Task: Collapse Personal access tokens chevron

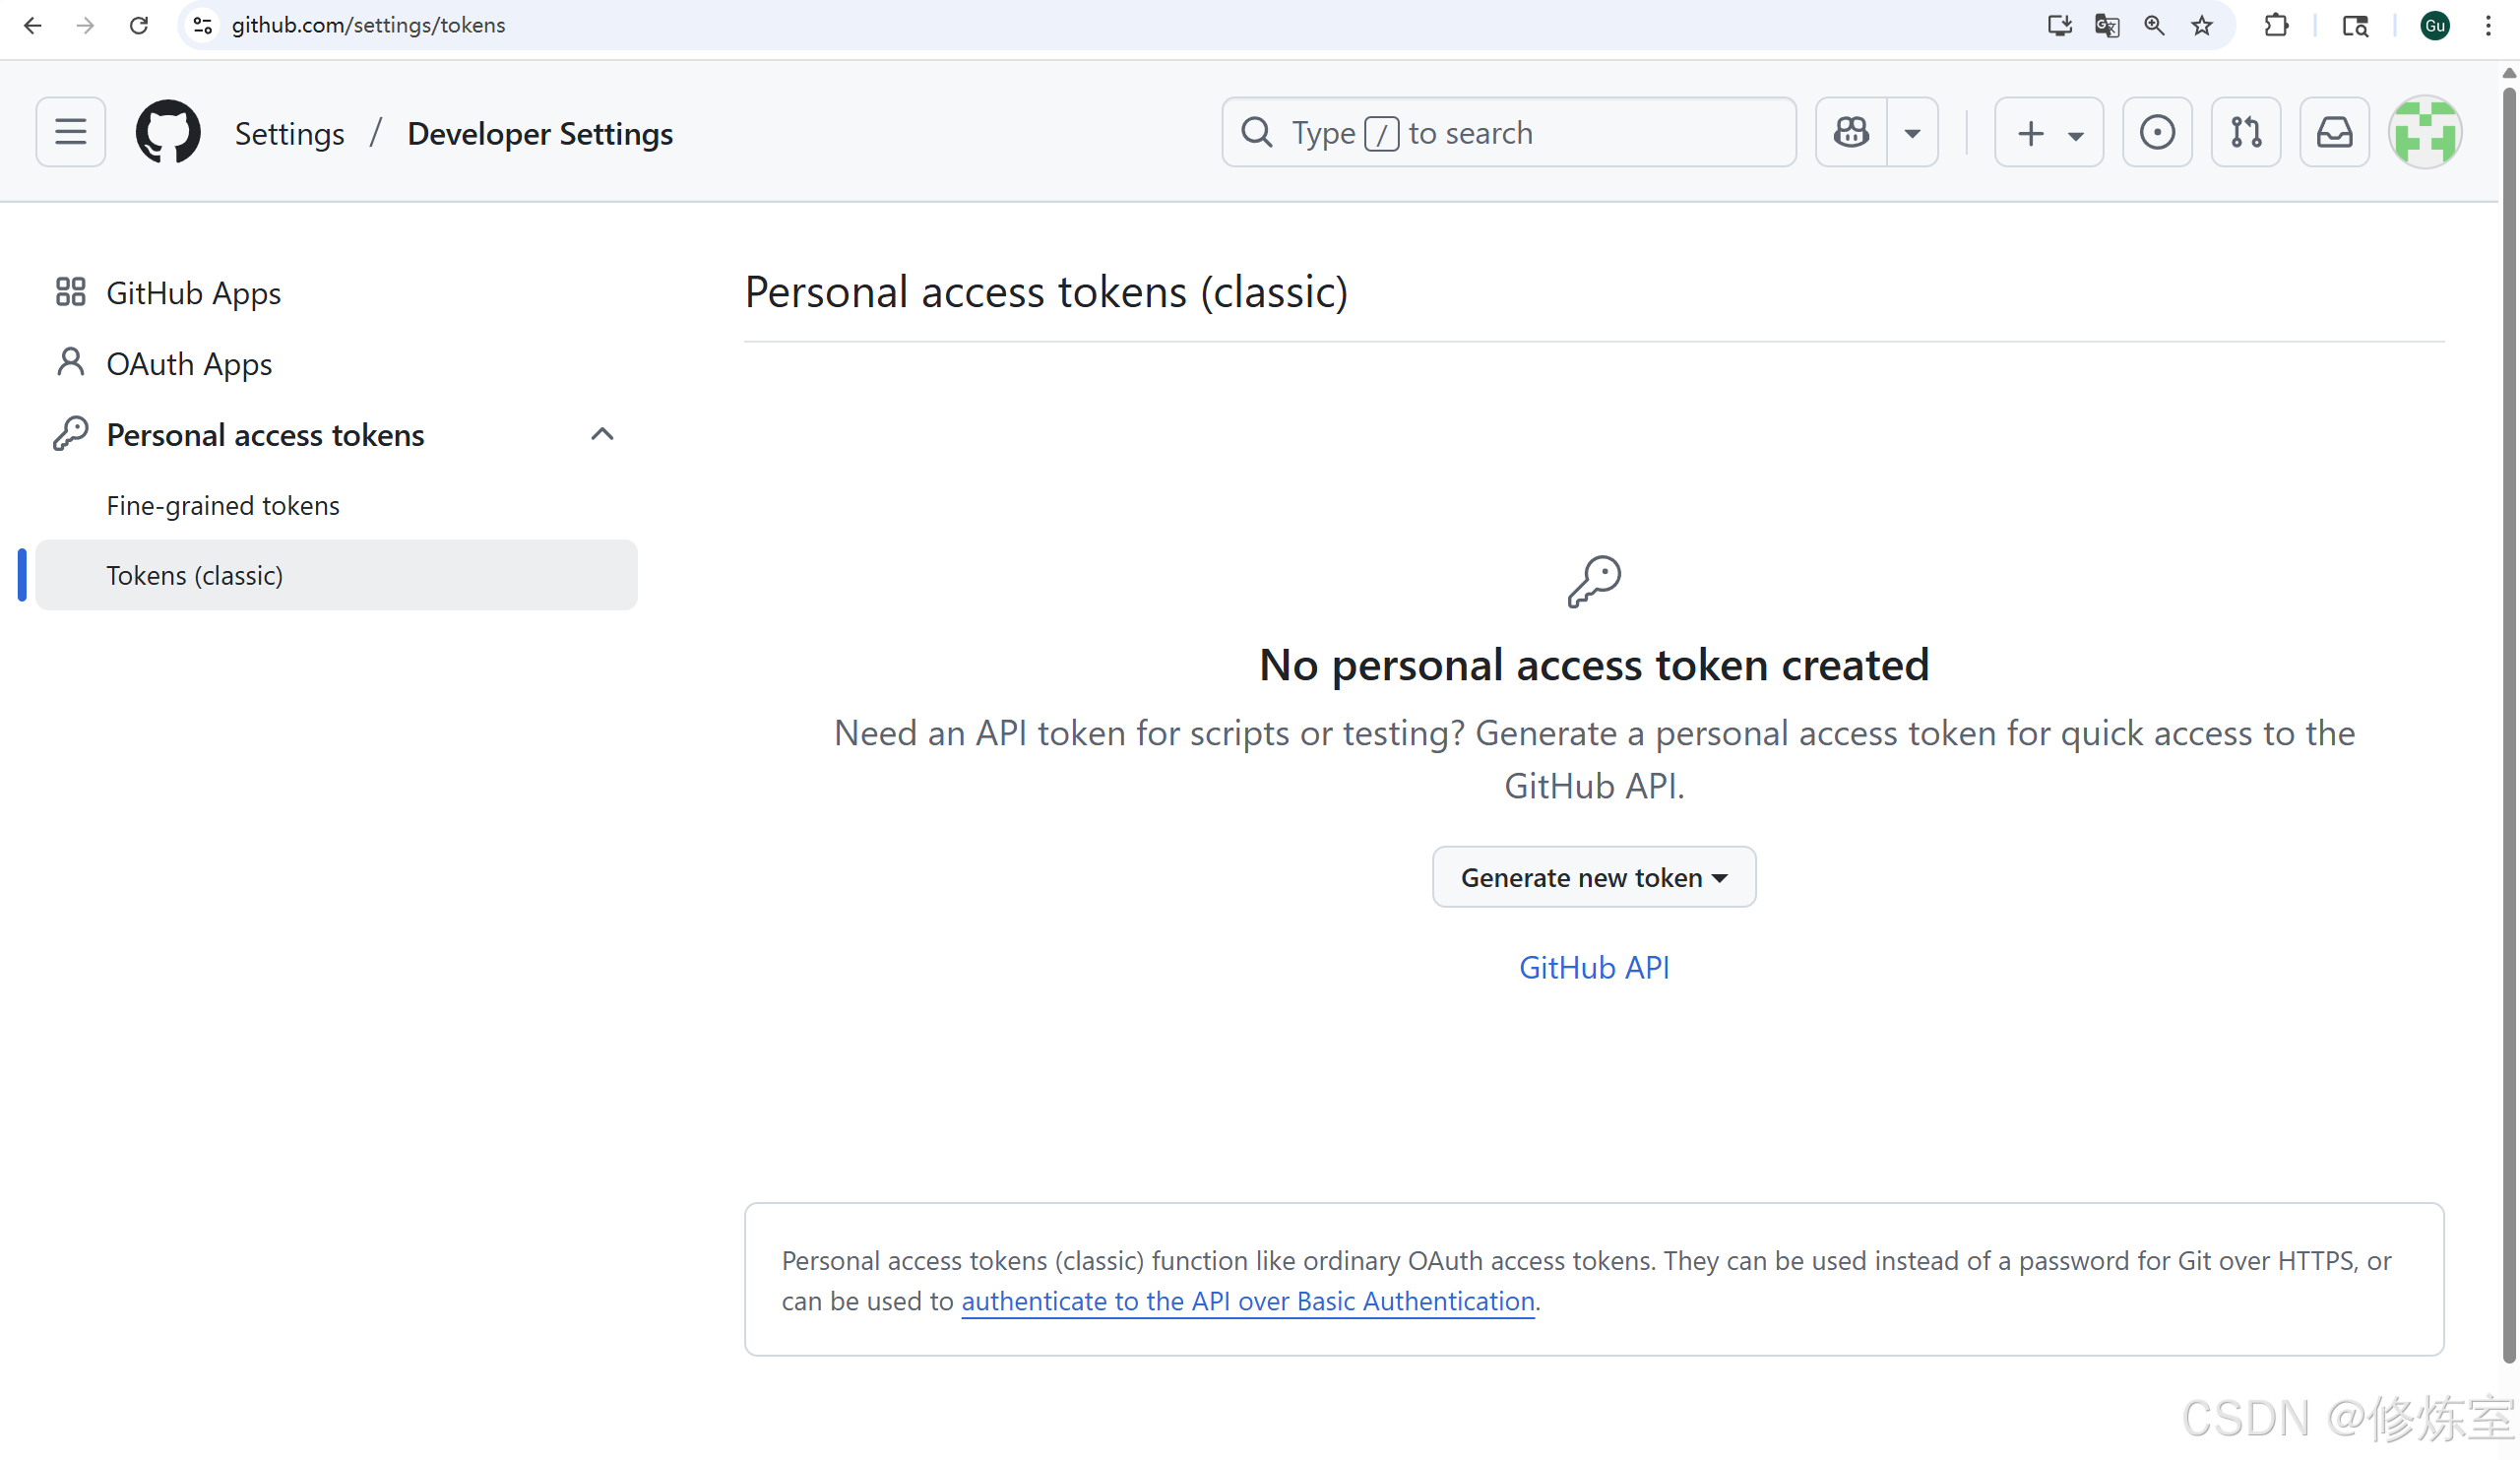Action: click(x=602, y=434)
